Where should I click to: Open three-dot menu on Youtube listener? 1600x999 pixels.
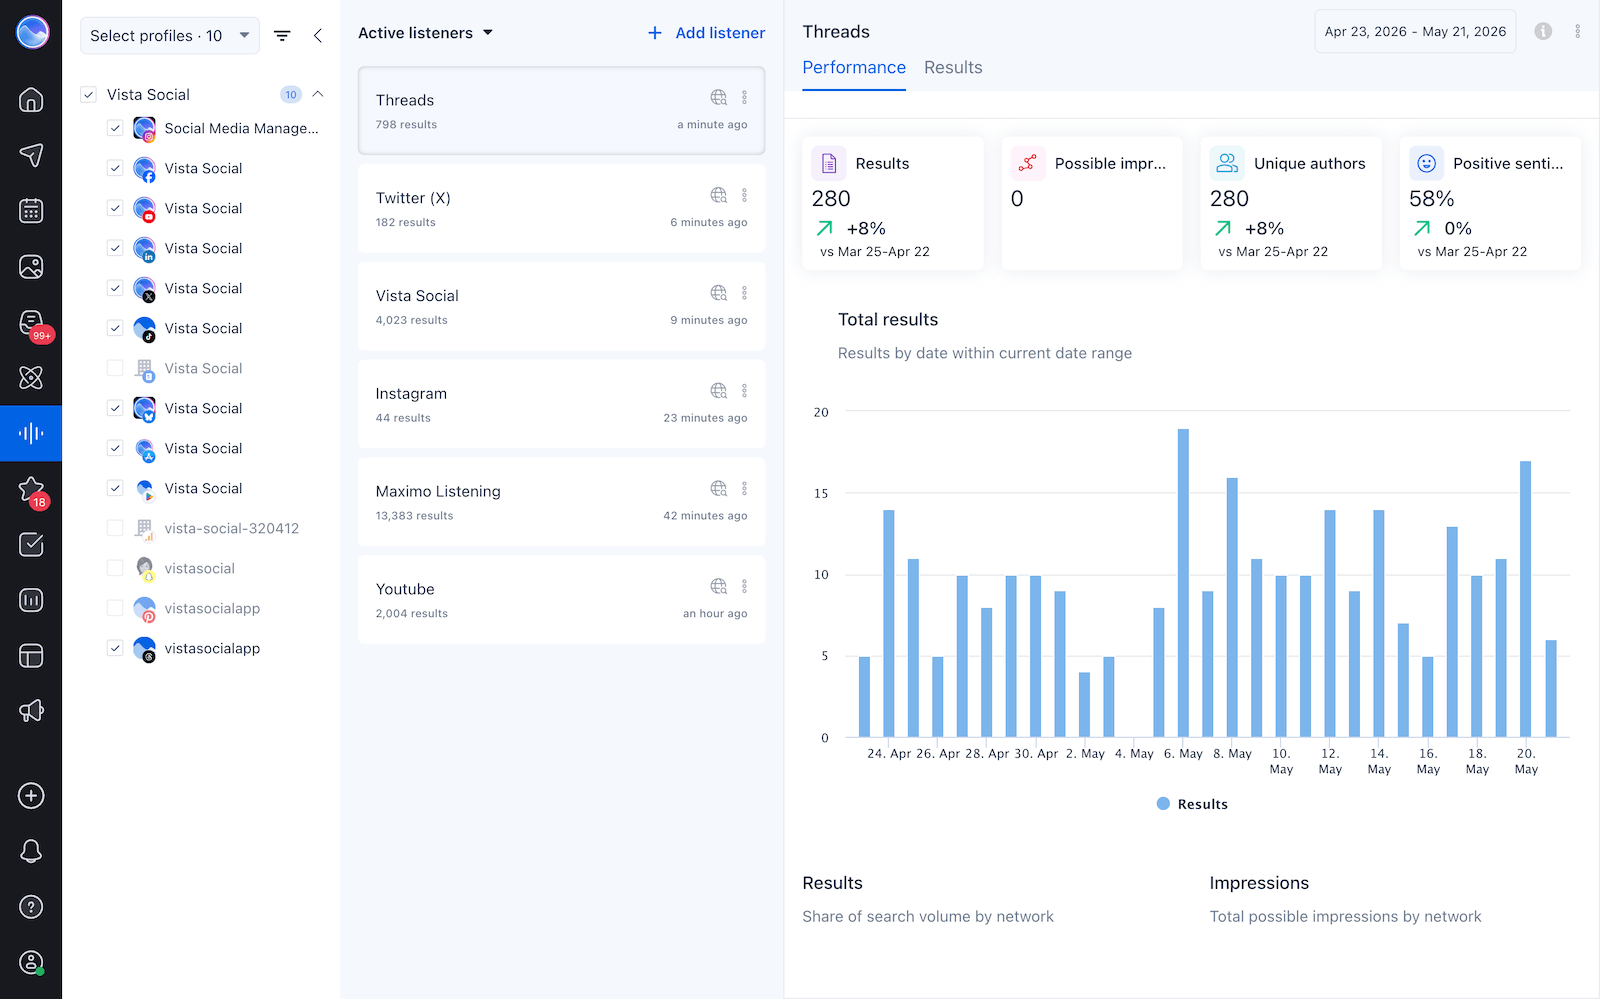(x=744, y=586)
